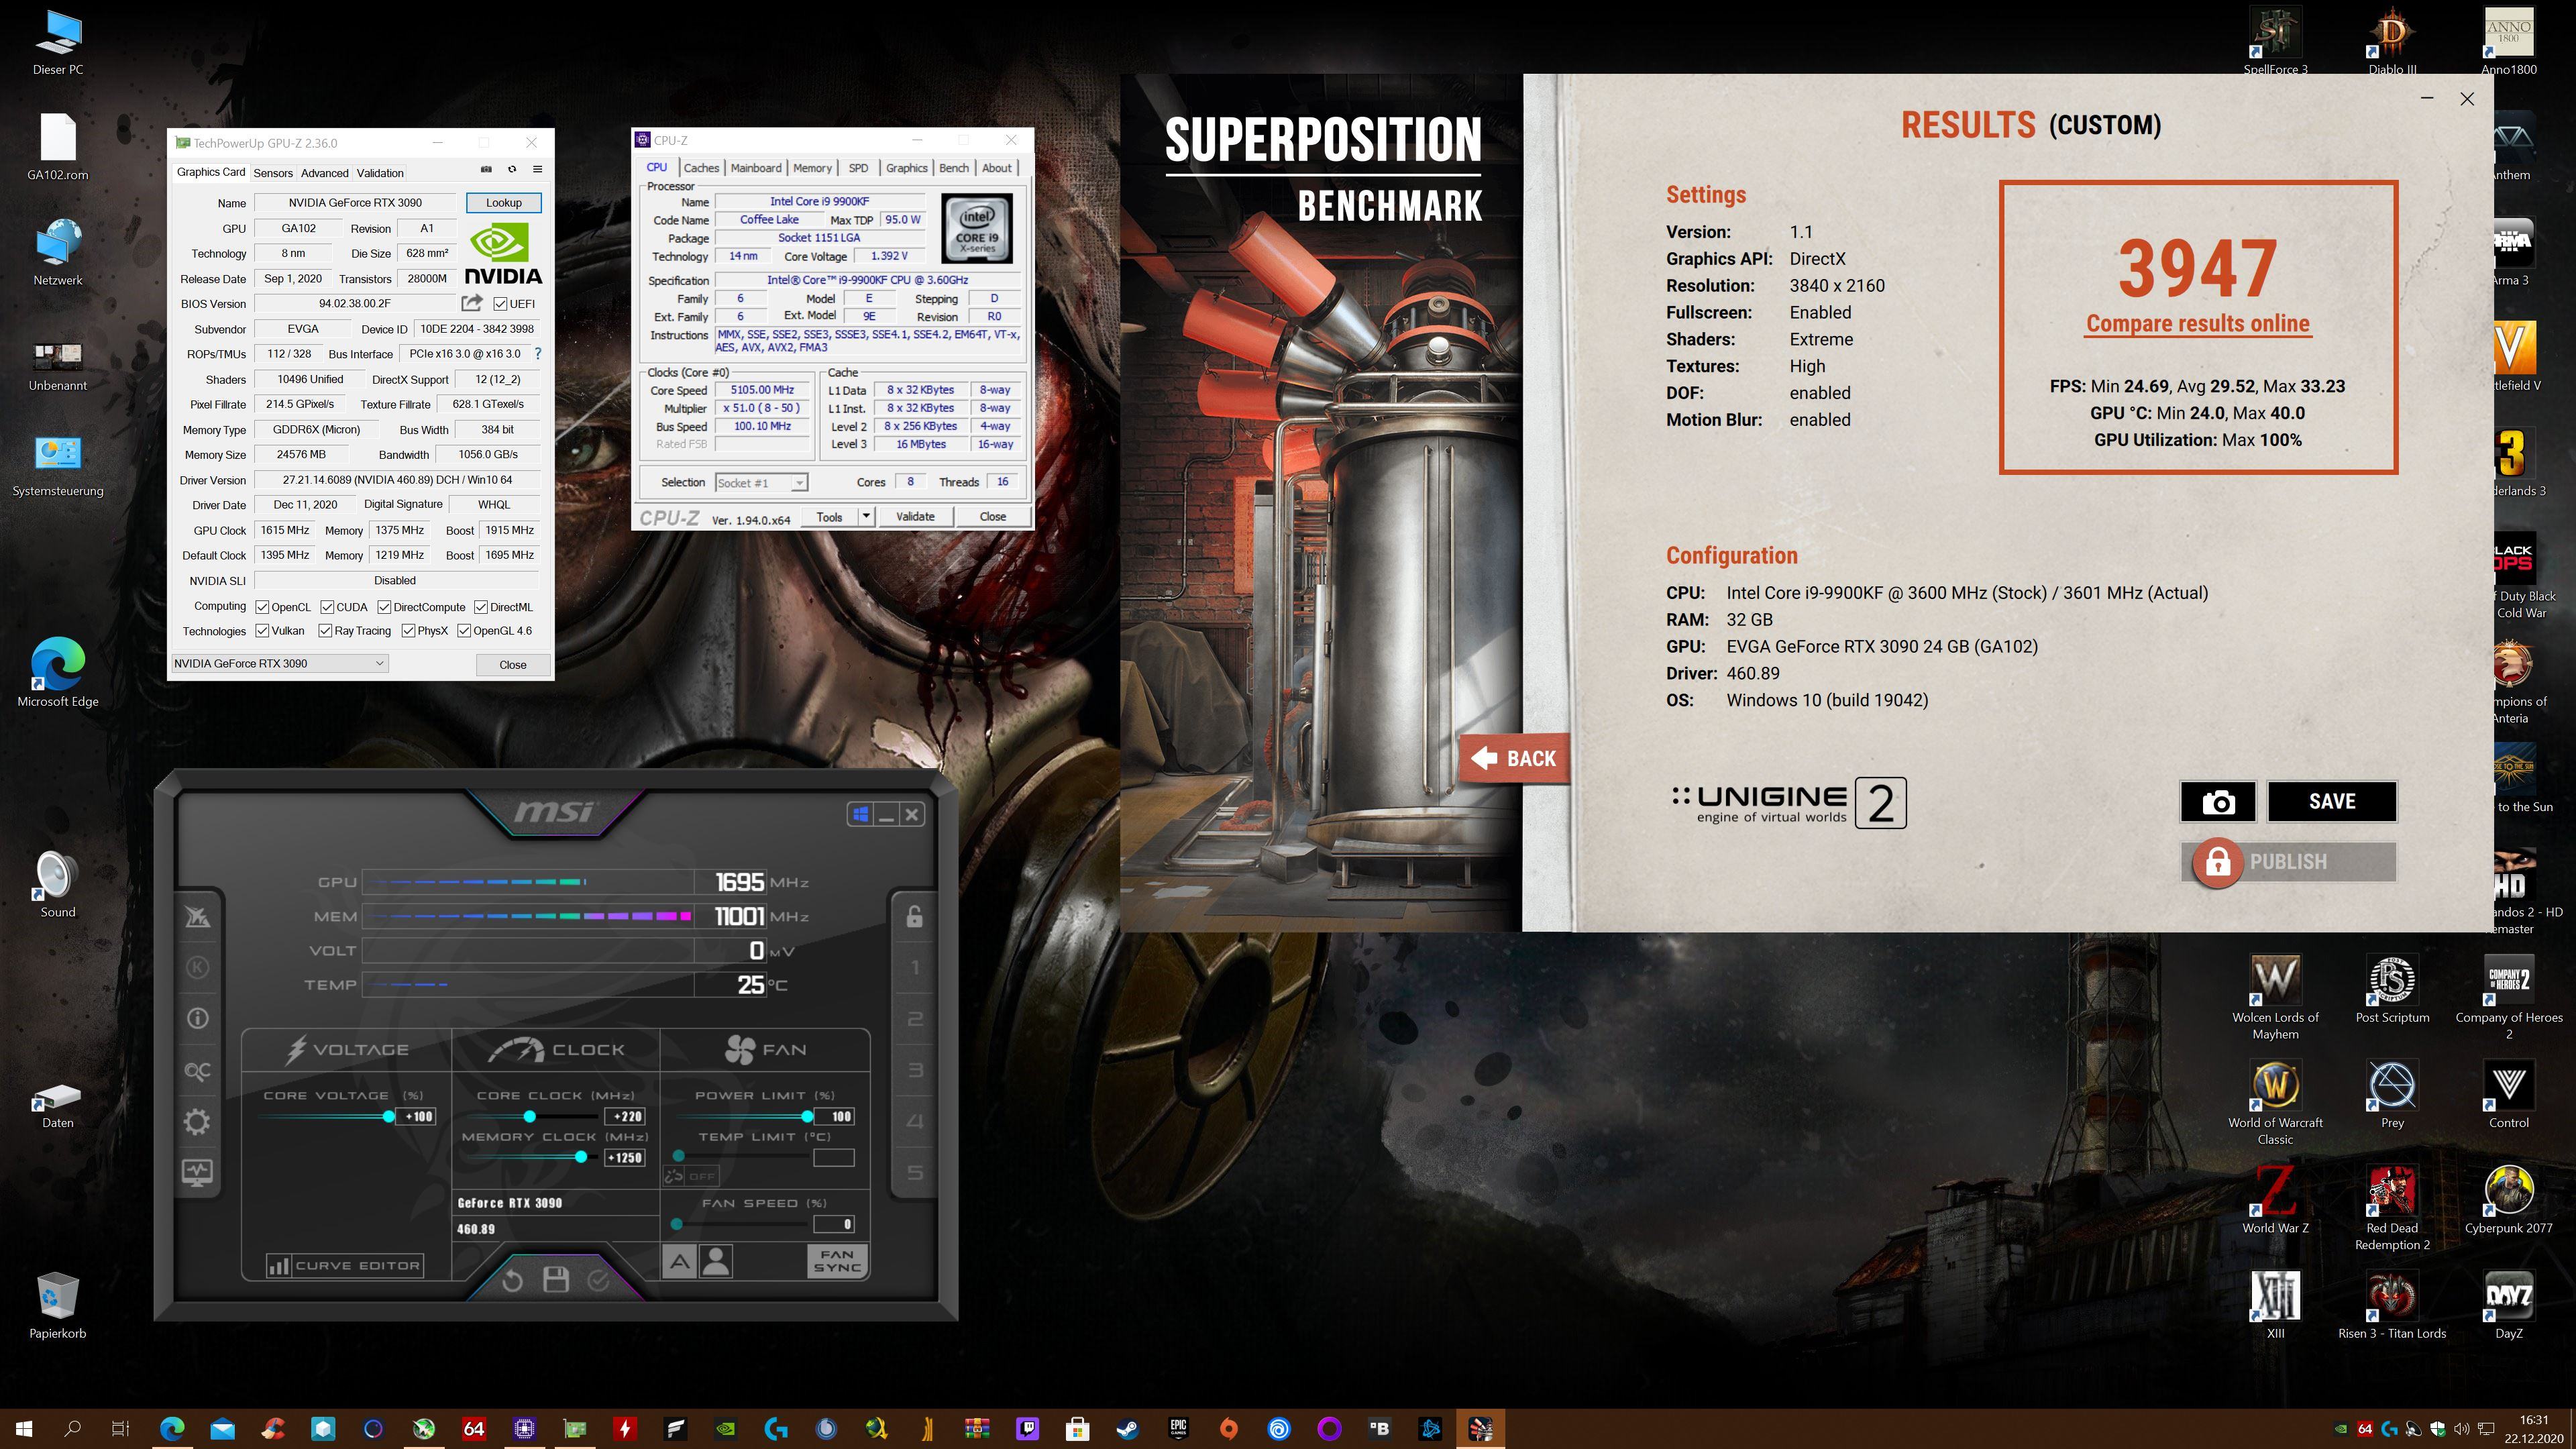This screenshot has width=2576, height=1449.
Task: Expand the GPU selection dropdown in GPU-Z
Action: pyautogui.click(x=280, y=663)
